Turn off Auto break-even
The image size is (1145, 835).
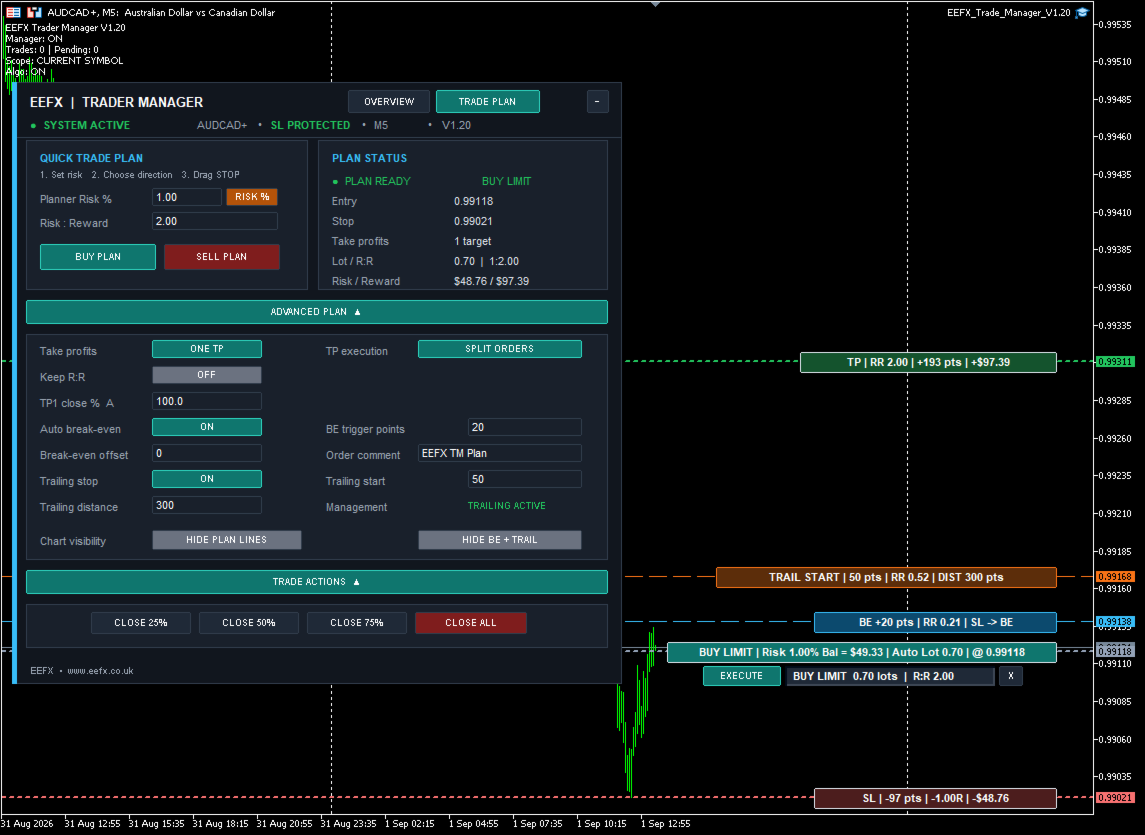[x=207, y=427]
